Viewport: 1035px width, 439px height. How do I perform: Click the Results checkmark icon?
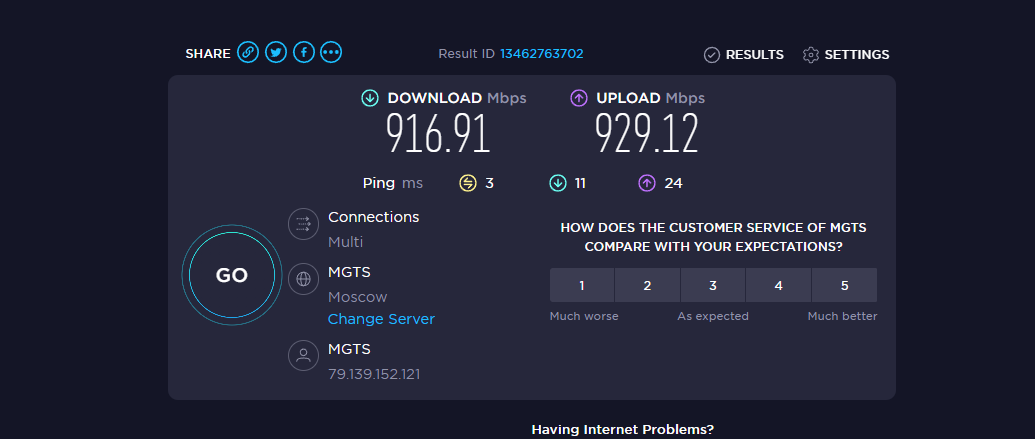[712, 55]
